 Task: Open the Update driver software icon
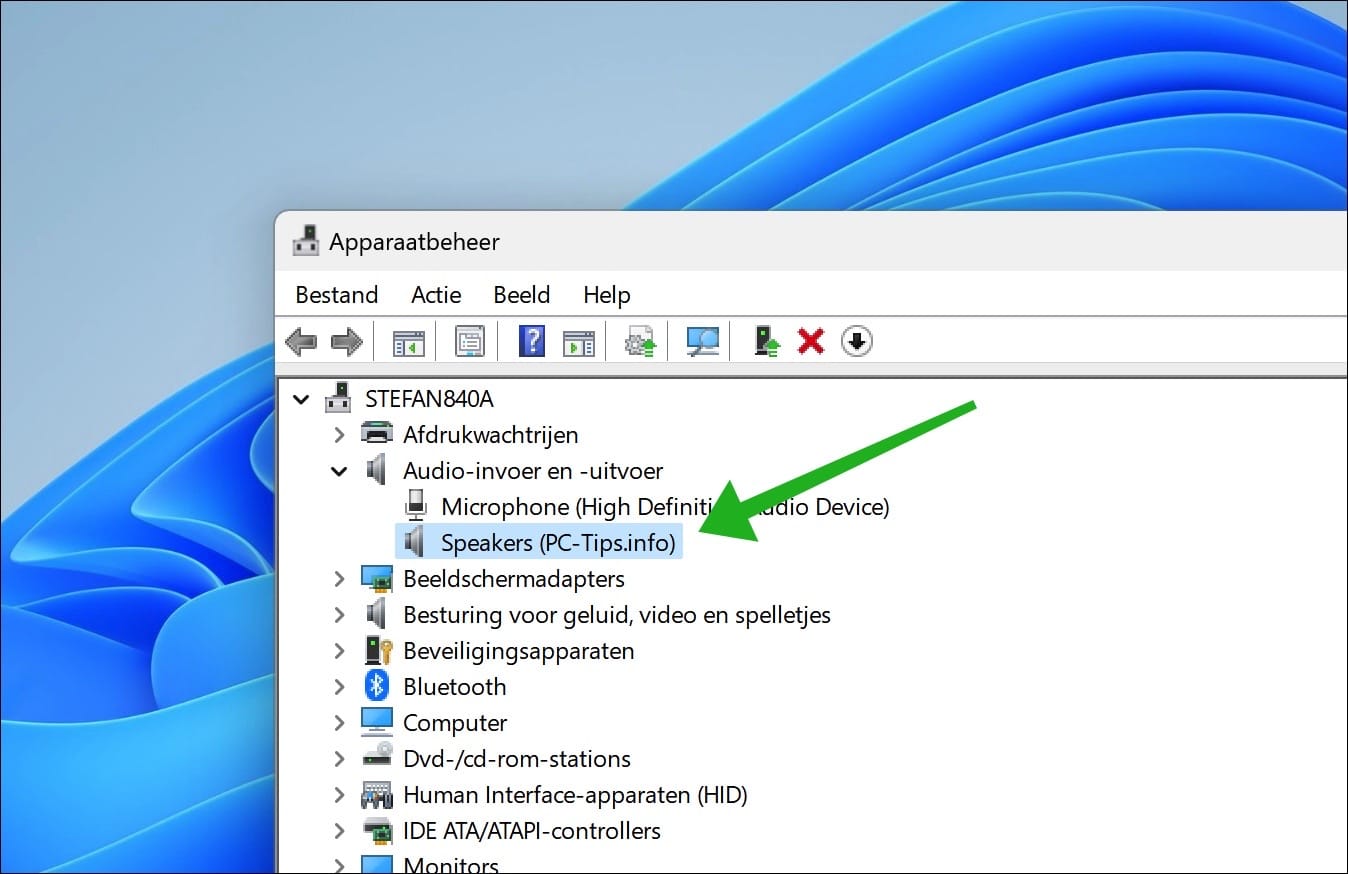point(638,341)
